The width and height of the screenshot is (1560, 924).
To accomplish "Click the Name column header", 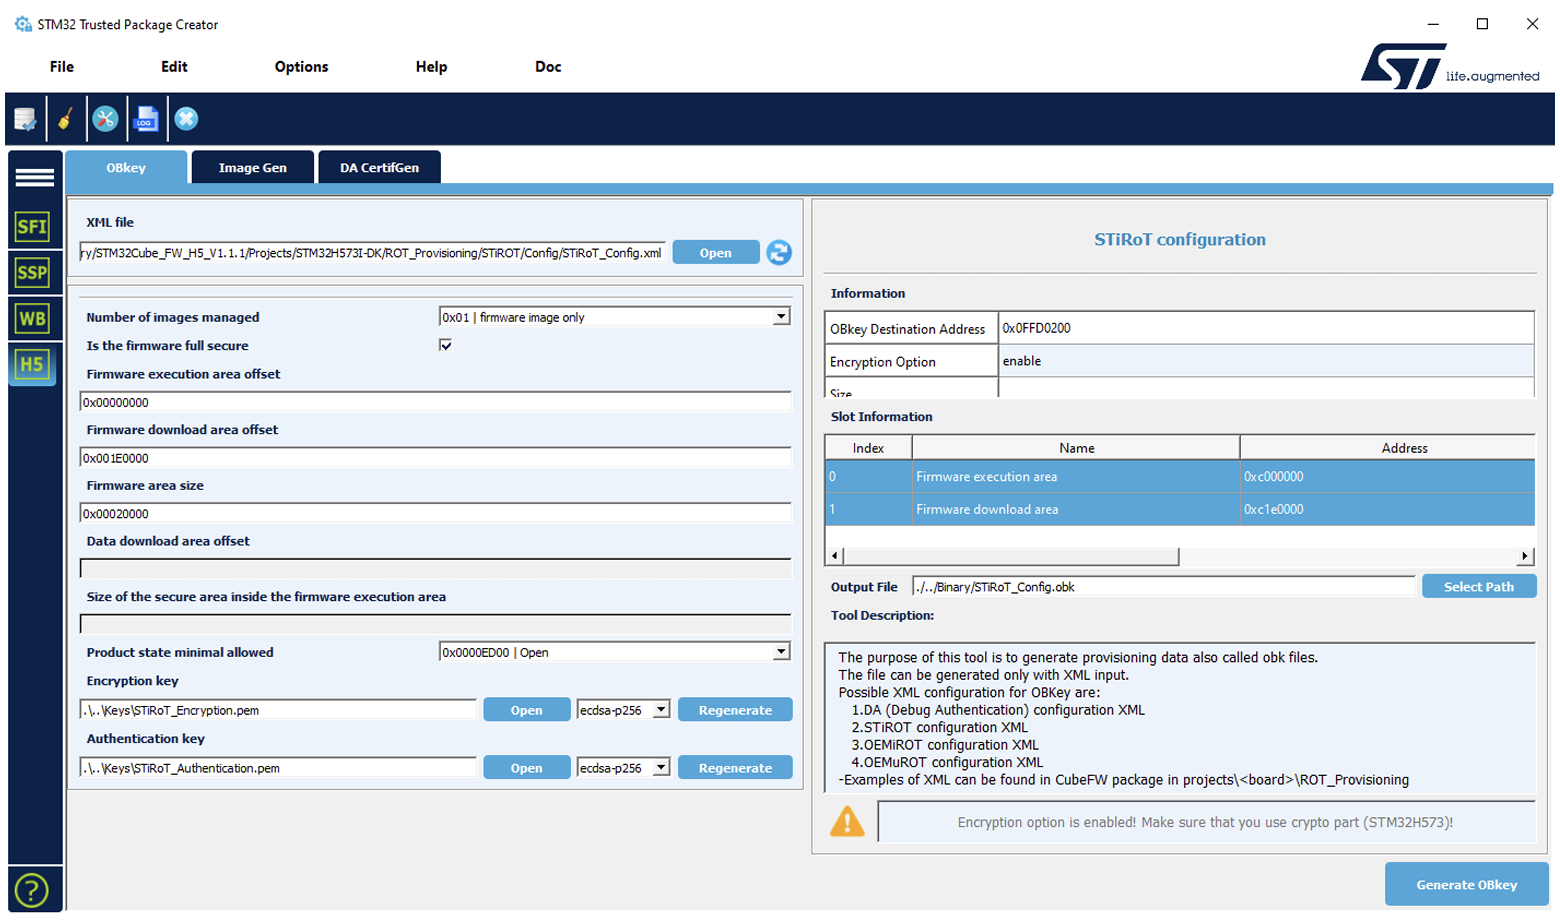I will coord(1076,448).
